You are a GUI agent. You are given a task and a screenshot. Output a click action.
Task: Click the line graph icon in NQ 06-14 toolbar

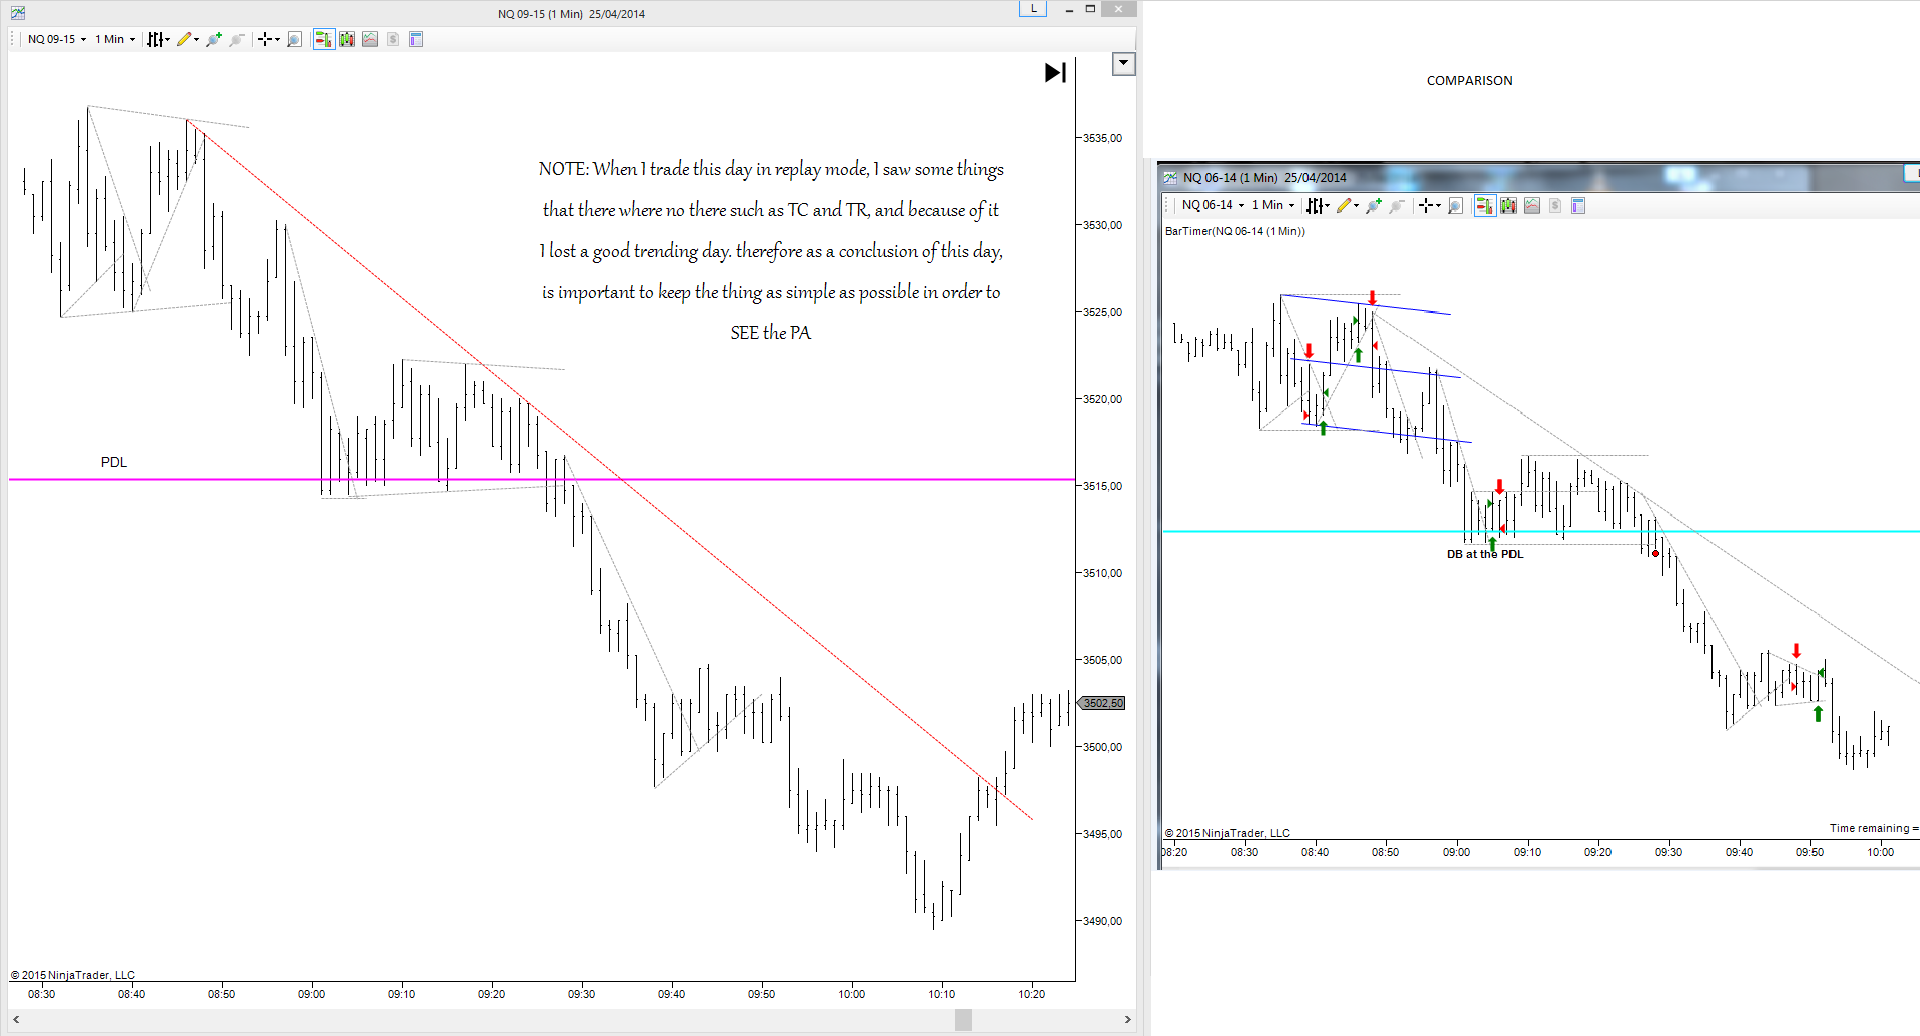click(1531, 205)
